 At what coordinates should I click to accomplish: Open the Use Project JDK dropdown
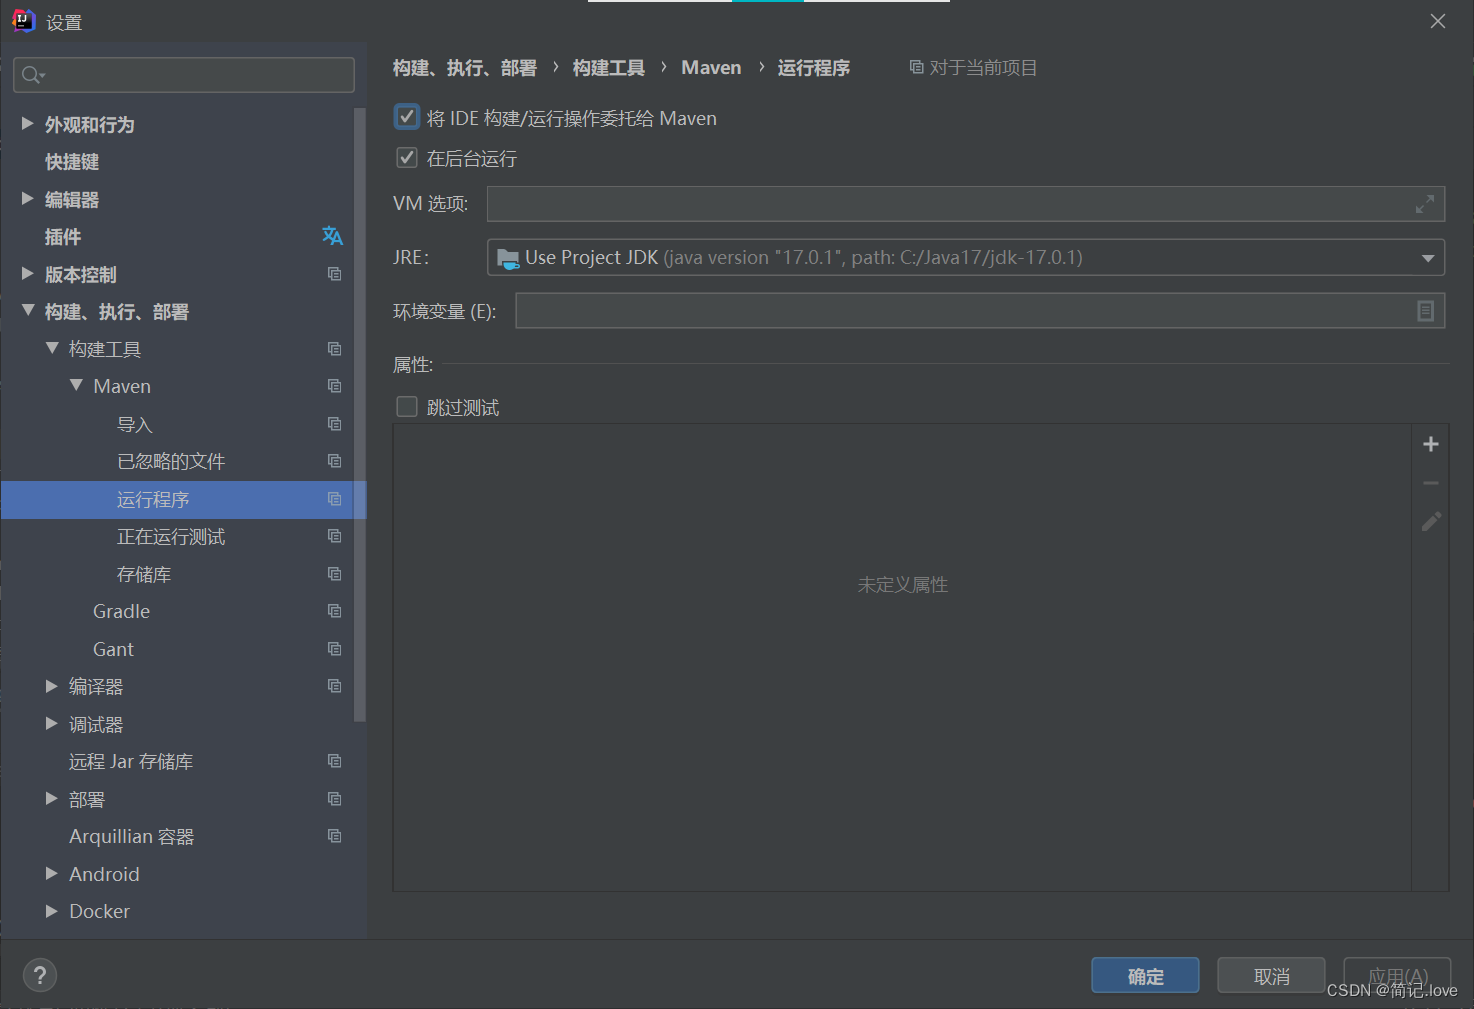1428,257
